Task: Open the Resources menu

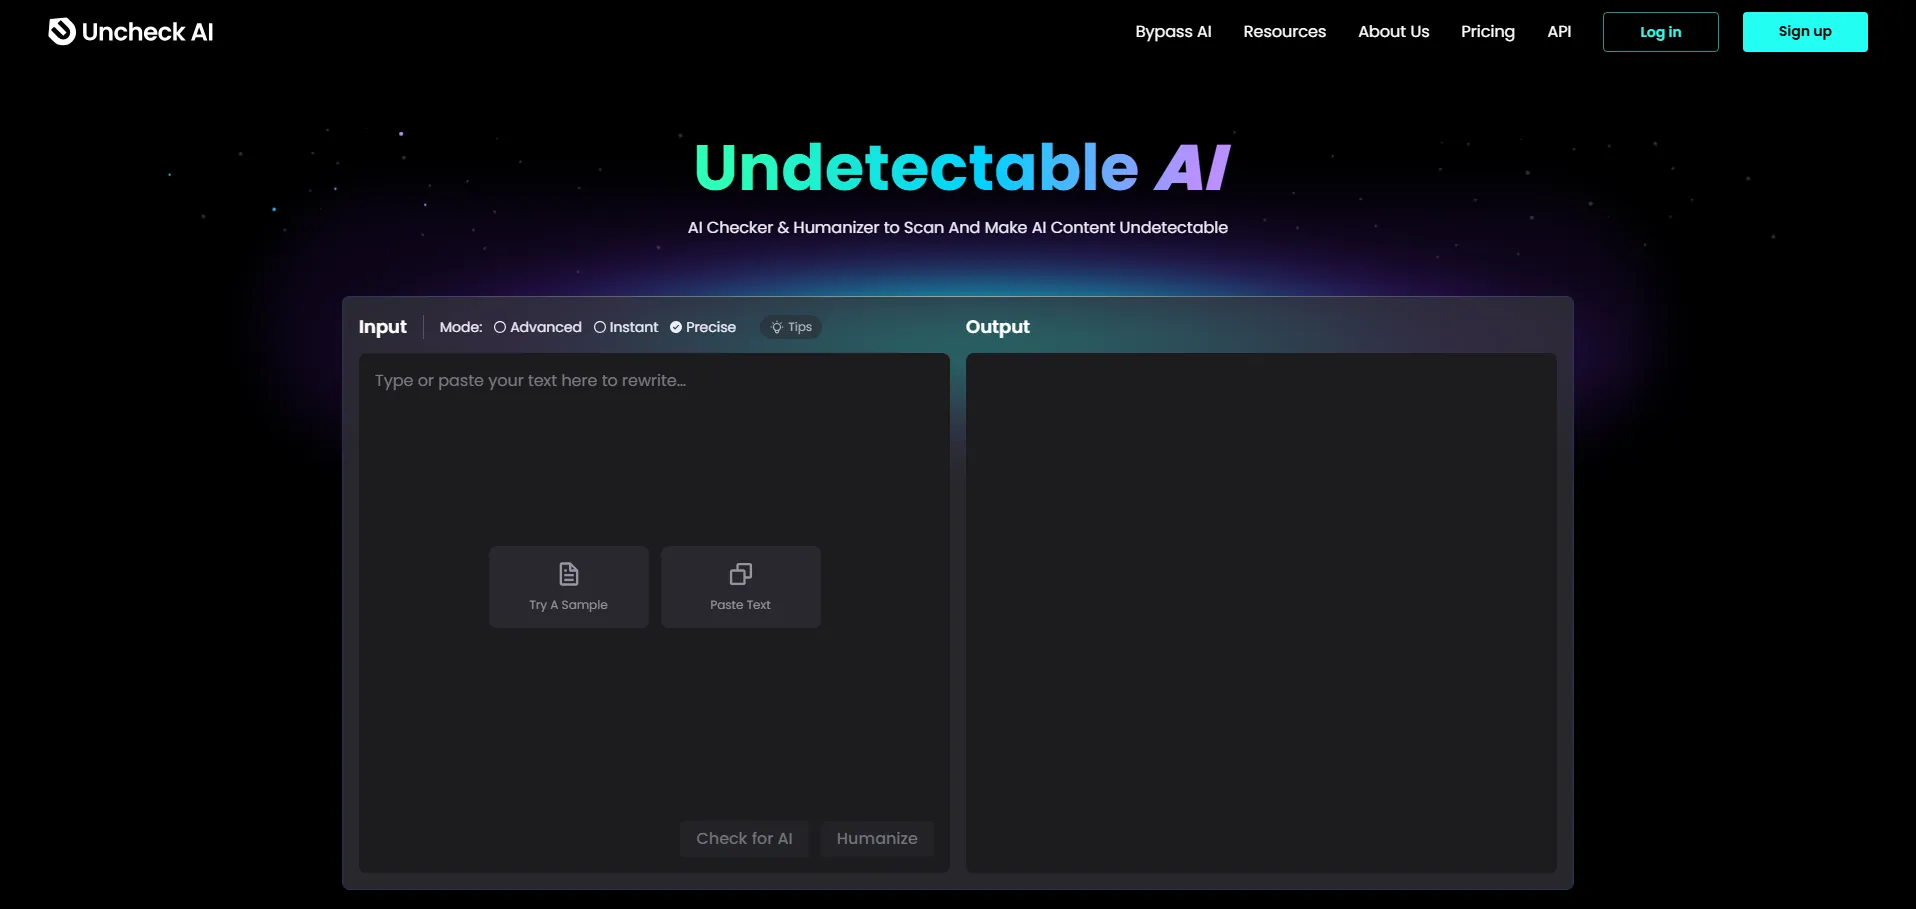Action: 1284,32
